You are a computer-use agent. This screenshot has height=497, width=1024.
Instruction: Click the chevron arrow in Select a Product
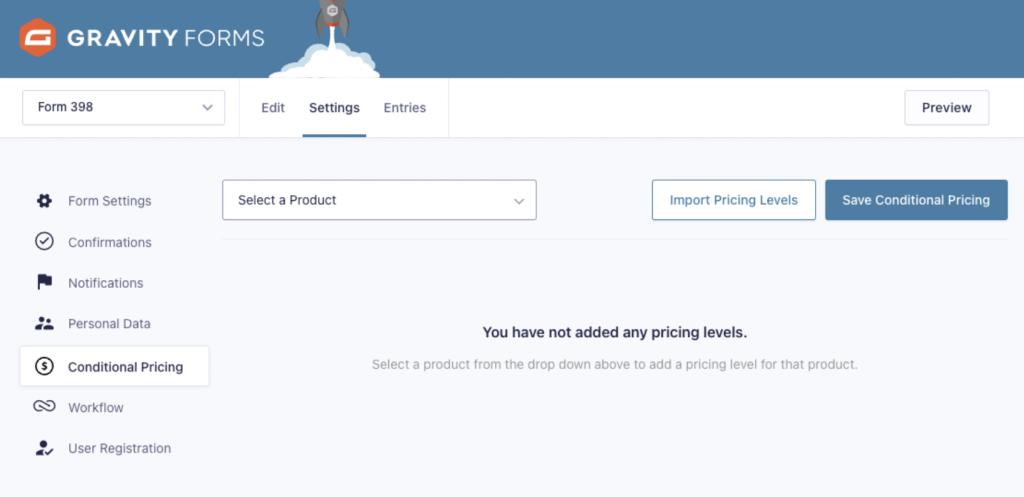[x=519, y=201]
